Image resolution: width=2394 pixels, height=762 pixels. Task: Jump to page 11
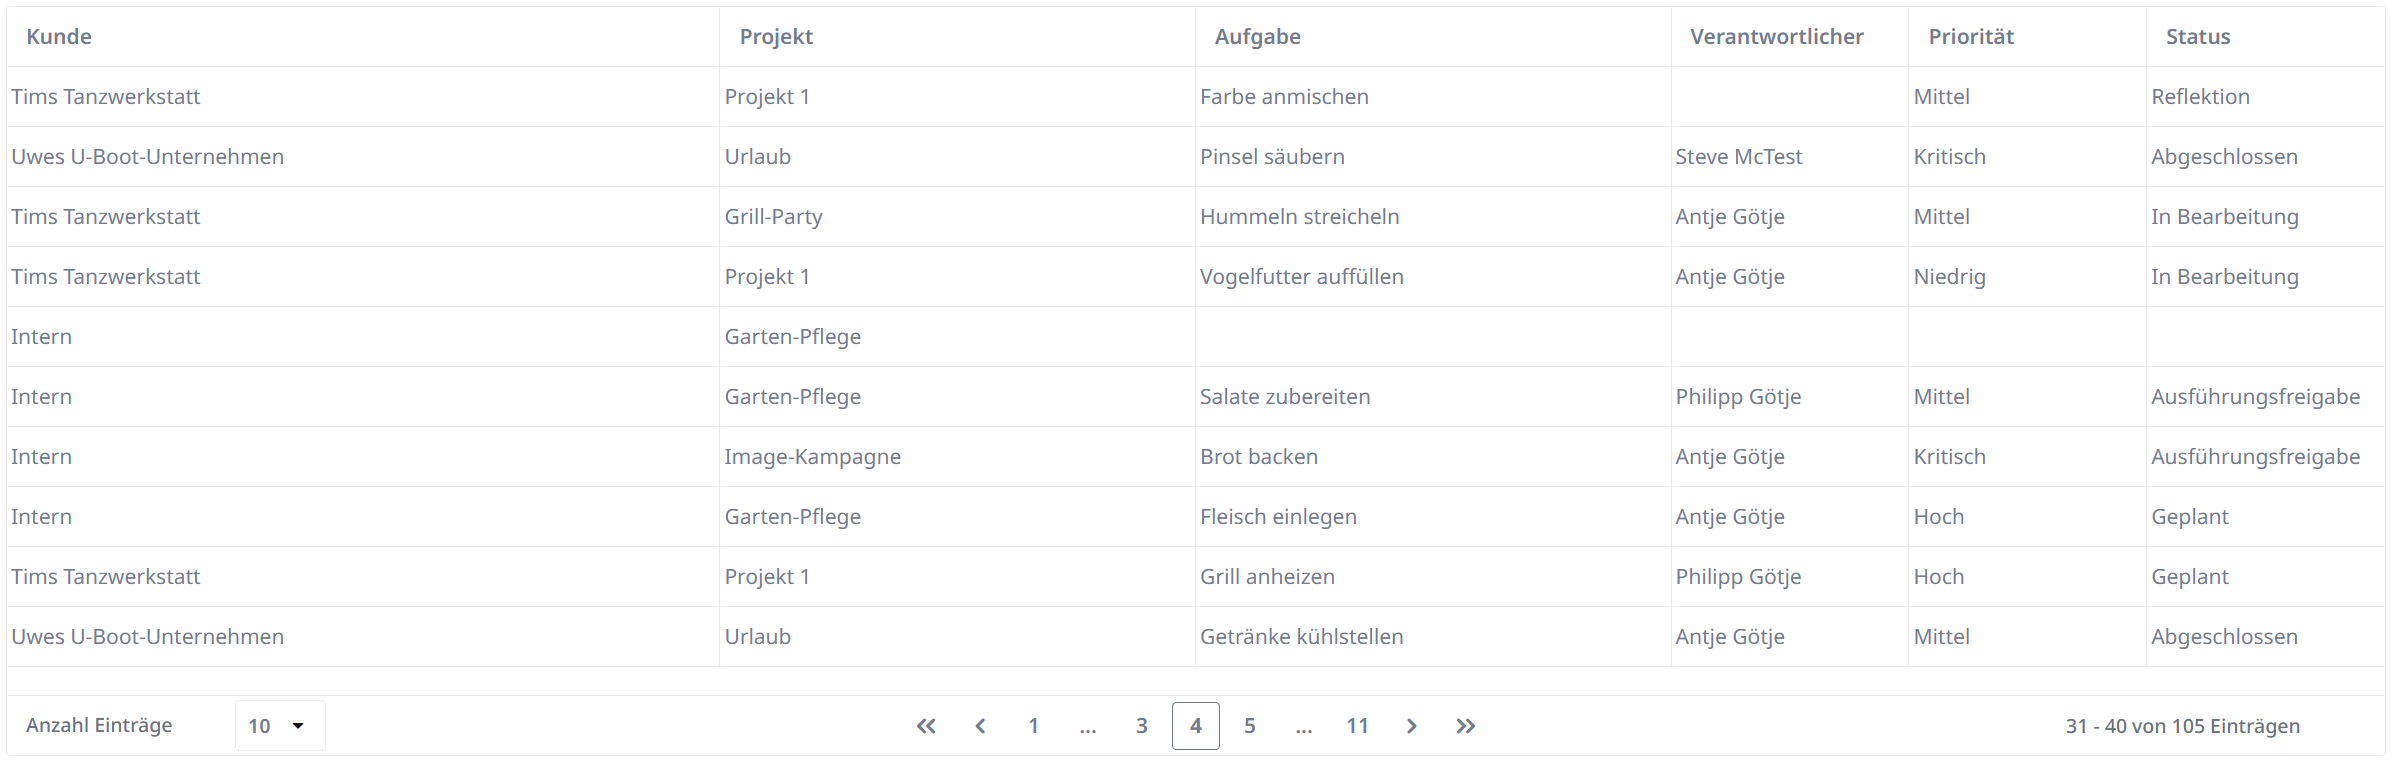coord(1357,726)
